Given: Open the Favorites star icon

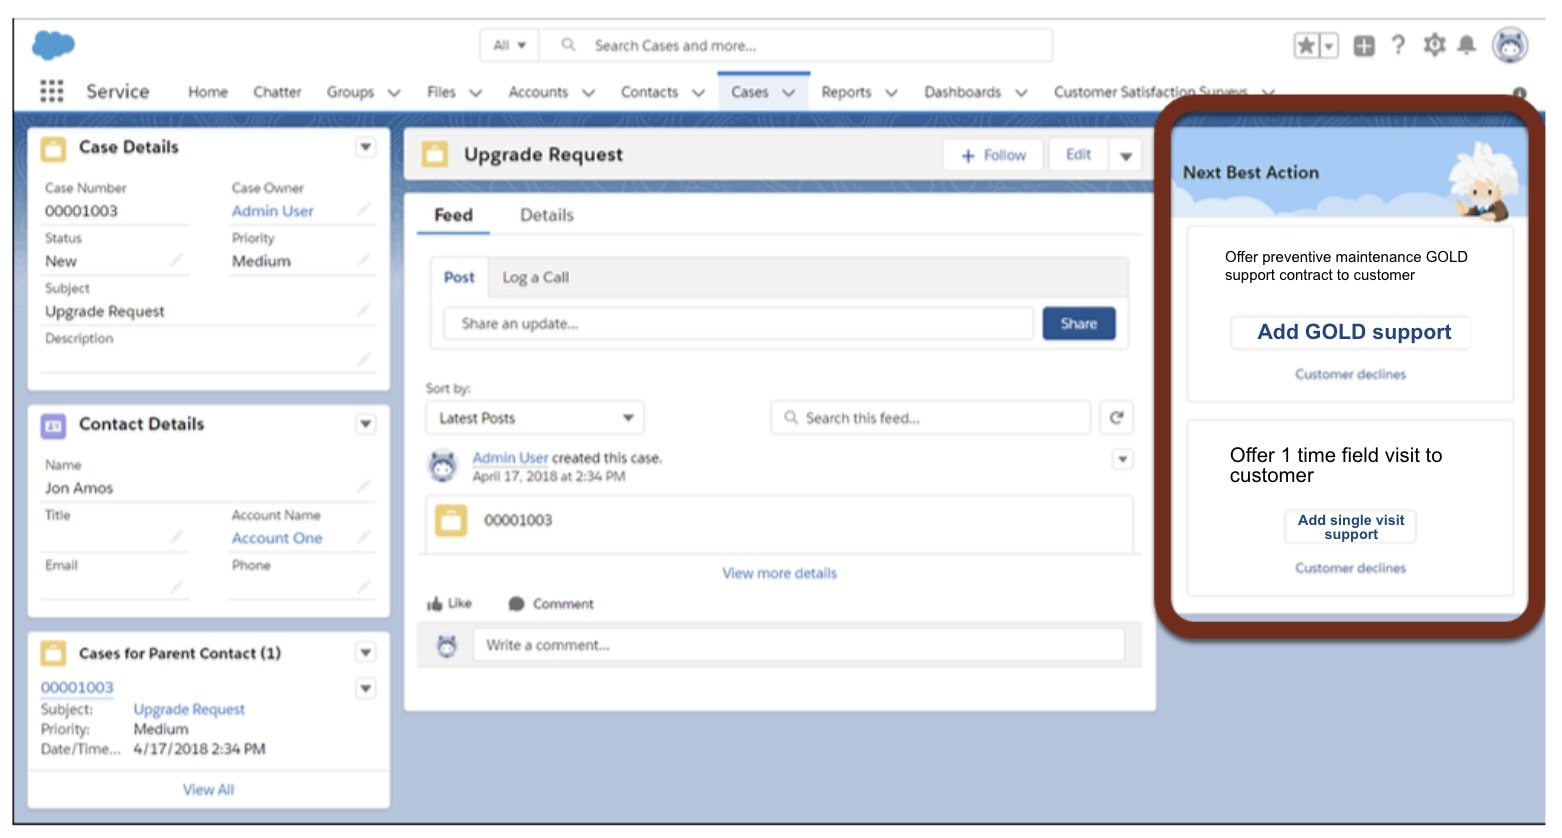Looking at the screenshot, I should click(x=1306, y=45).
